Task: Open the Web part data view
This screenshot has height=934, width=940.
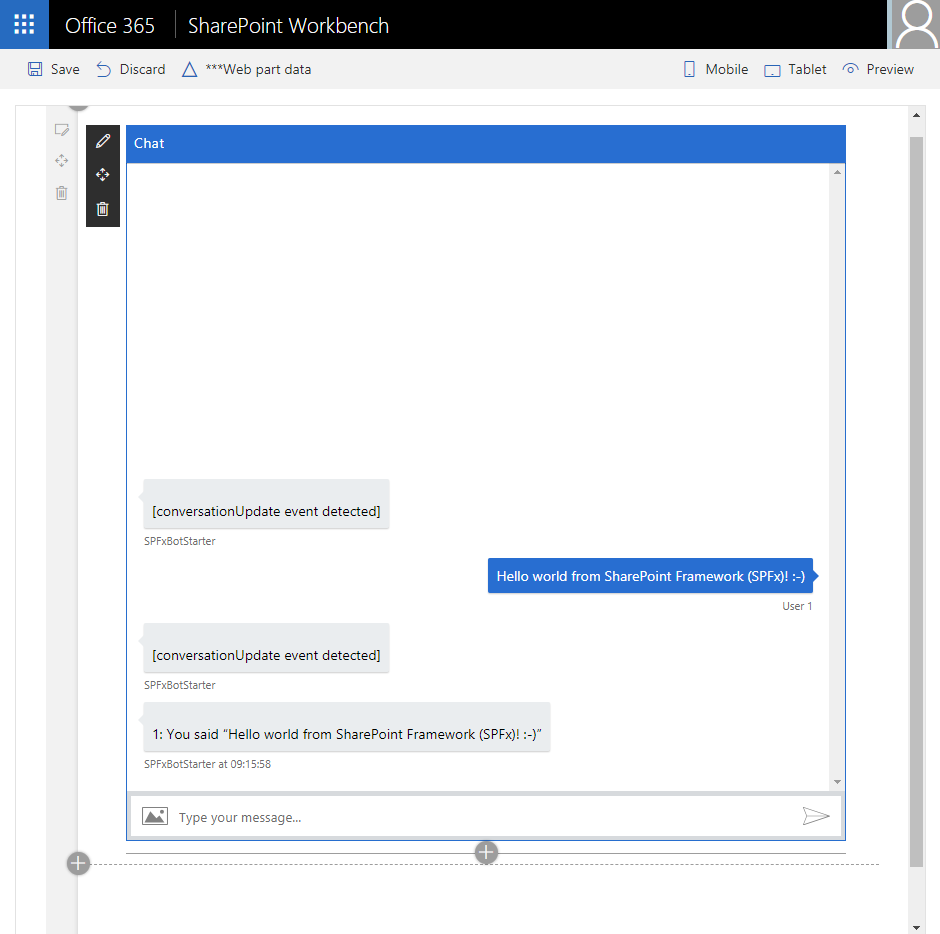Action: 247,69
